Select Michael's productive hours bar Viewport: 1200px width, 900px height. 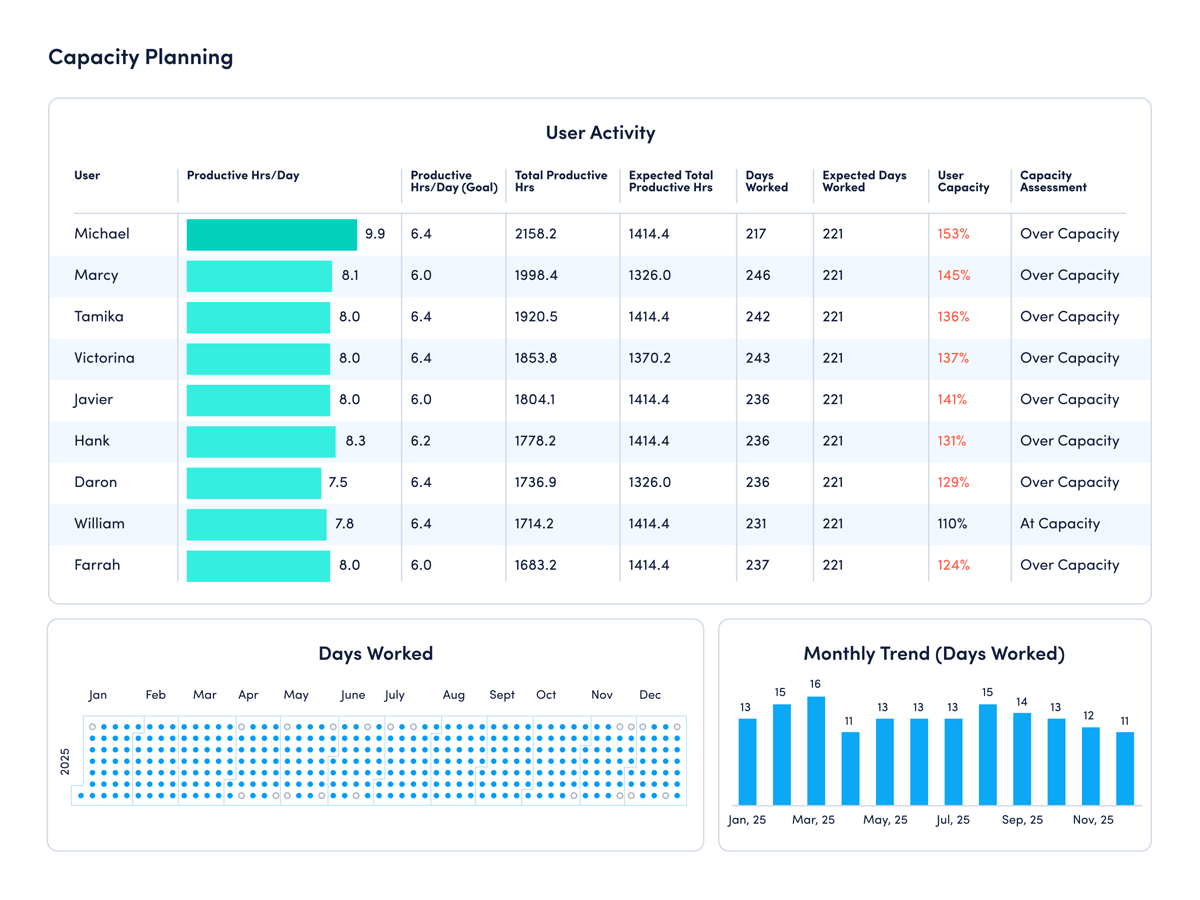[x=270, y=234]
